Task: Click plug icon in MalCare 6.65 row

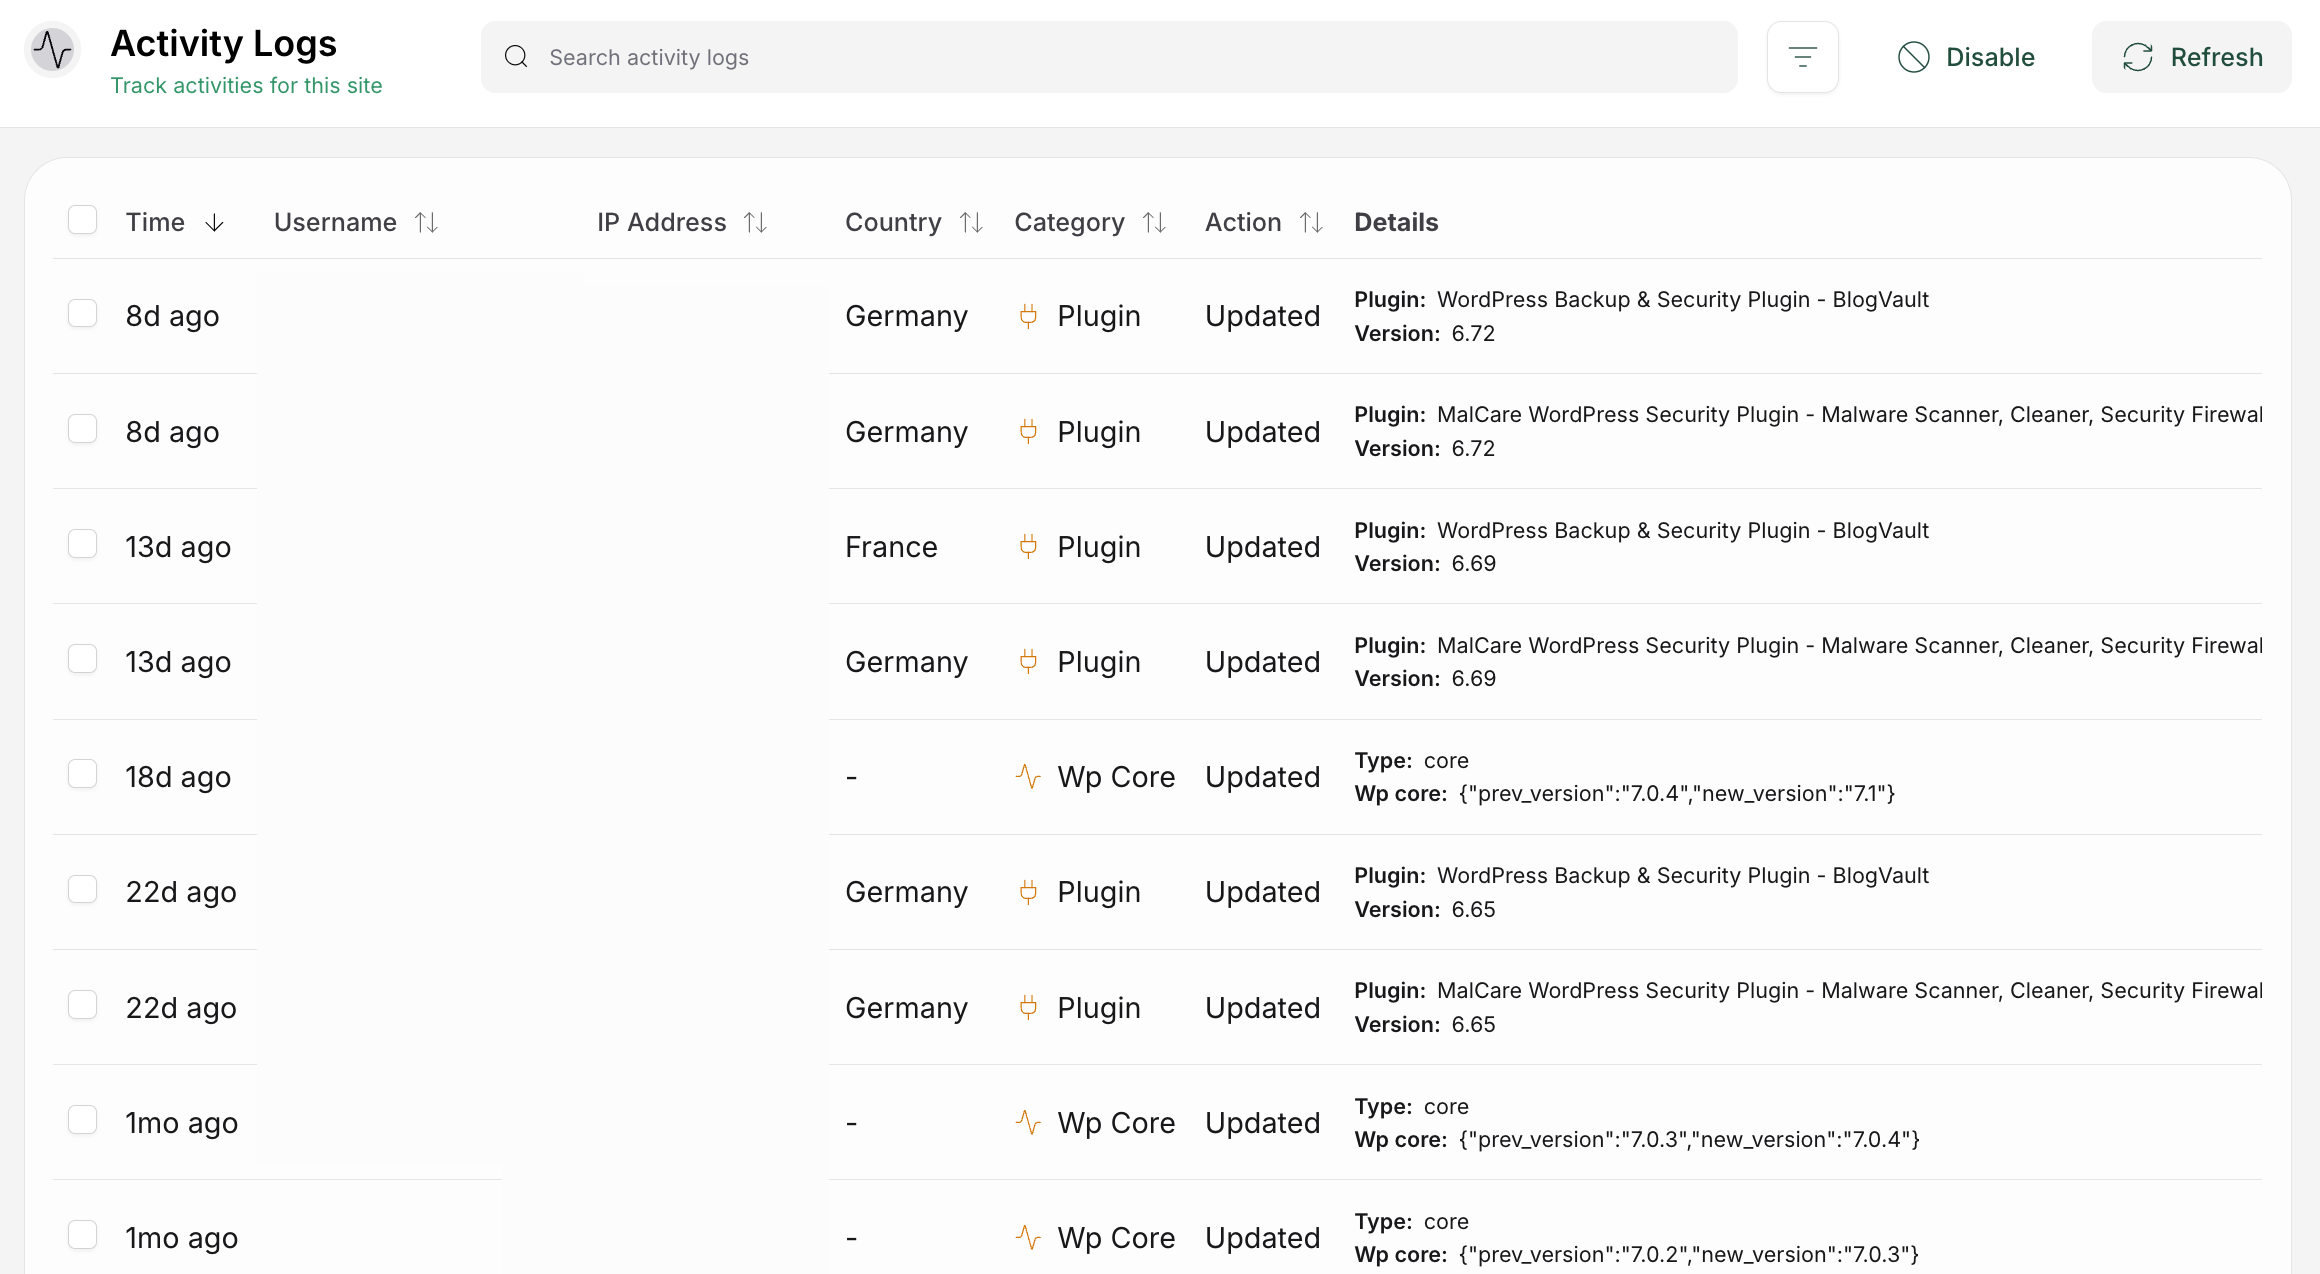Action: tap(1028, 1007)
